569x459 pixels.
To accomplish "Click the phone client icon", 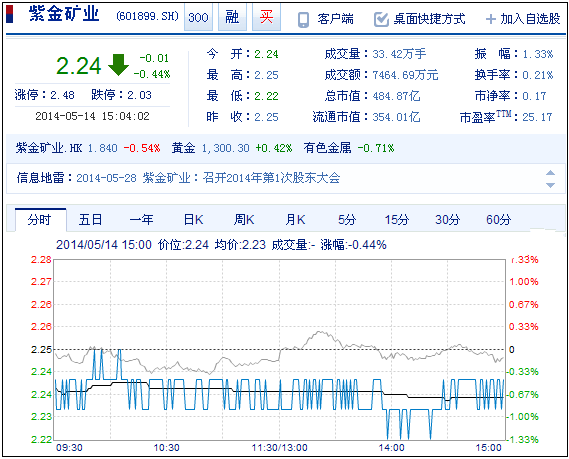I will 303,20.
